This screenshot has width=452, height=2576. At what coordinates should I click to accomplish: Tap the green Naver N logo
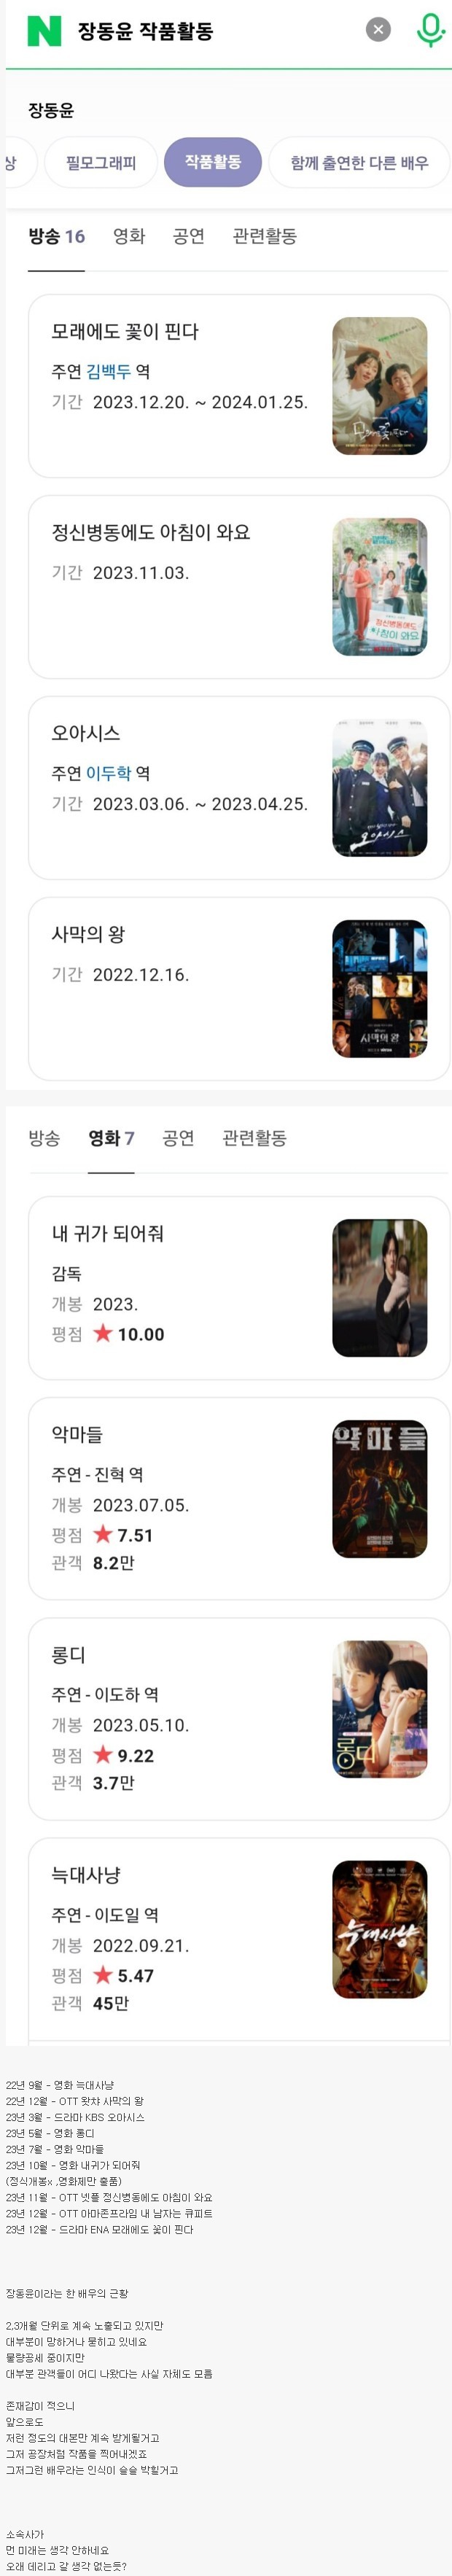tap(44, 30)
